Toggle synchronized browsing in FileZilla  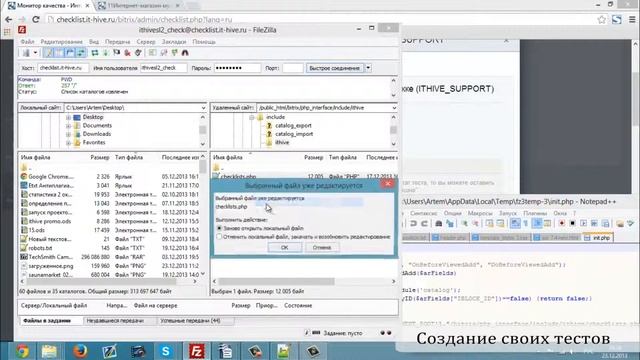(174, 53)
